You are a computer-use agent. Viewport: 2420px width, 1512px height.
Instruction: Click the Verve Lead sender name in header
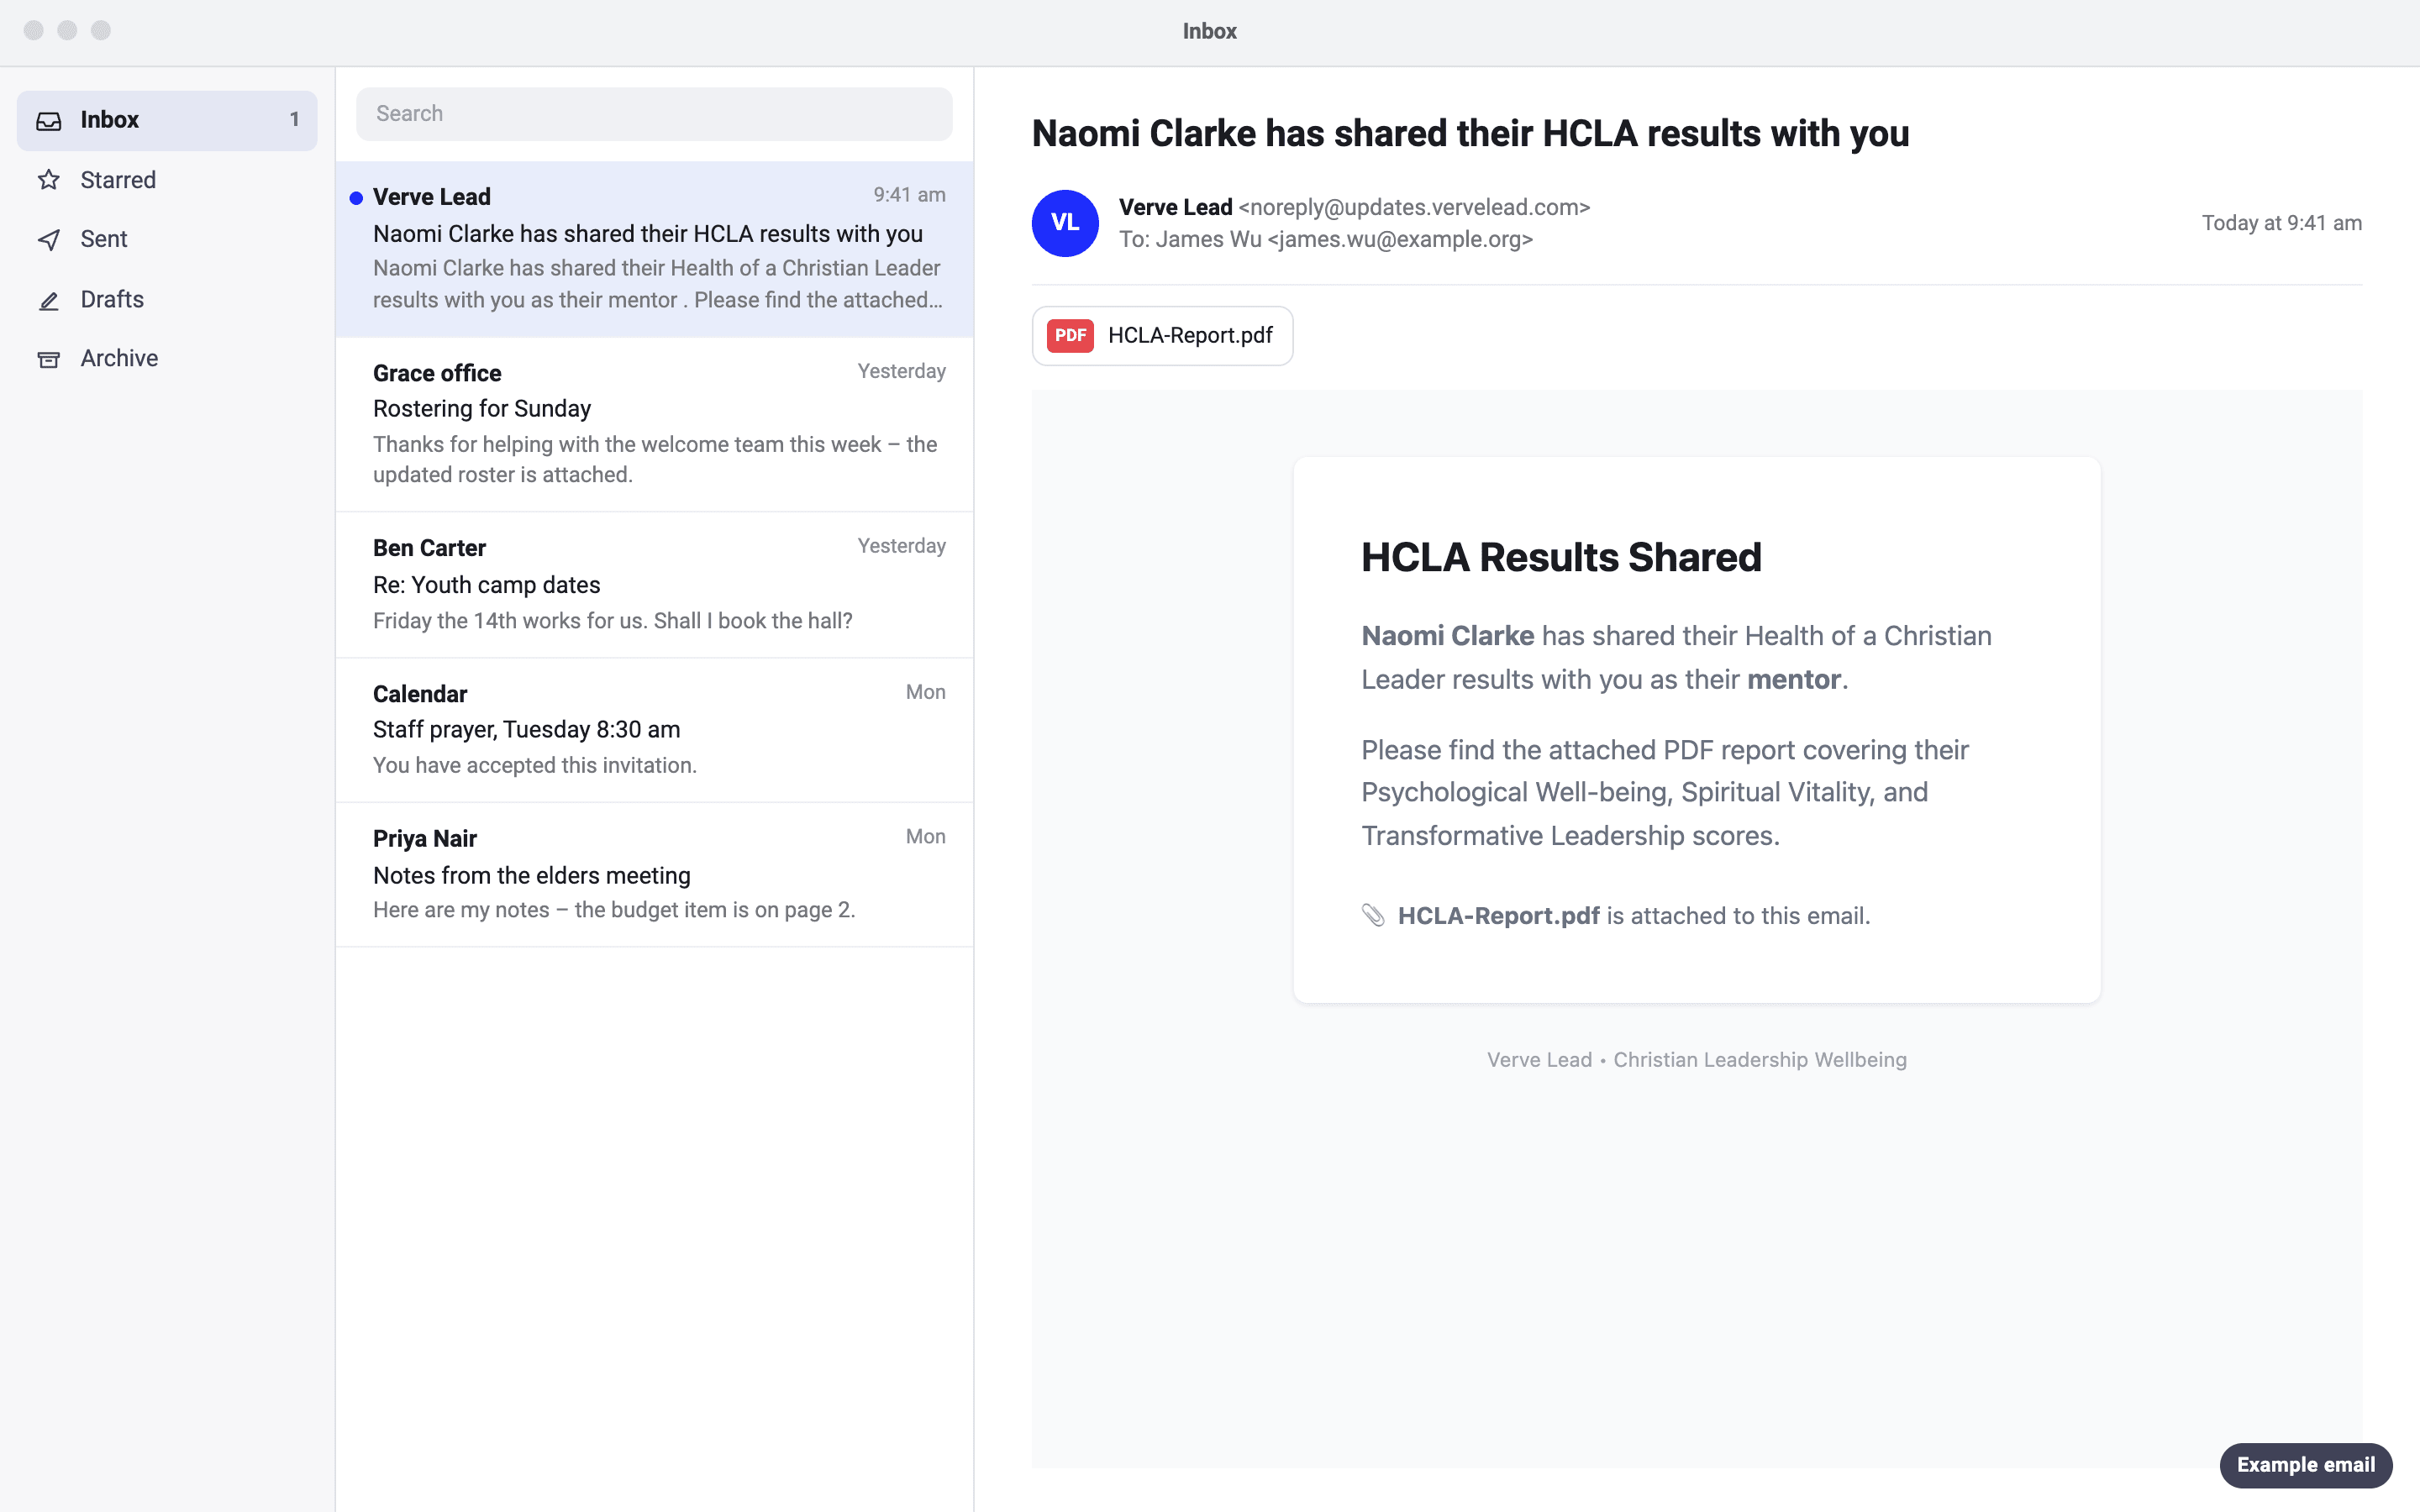point(1175,207)
